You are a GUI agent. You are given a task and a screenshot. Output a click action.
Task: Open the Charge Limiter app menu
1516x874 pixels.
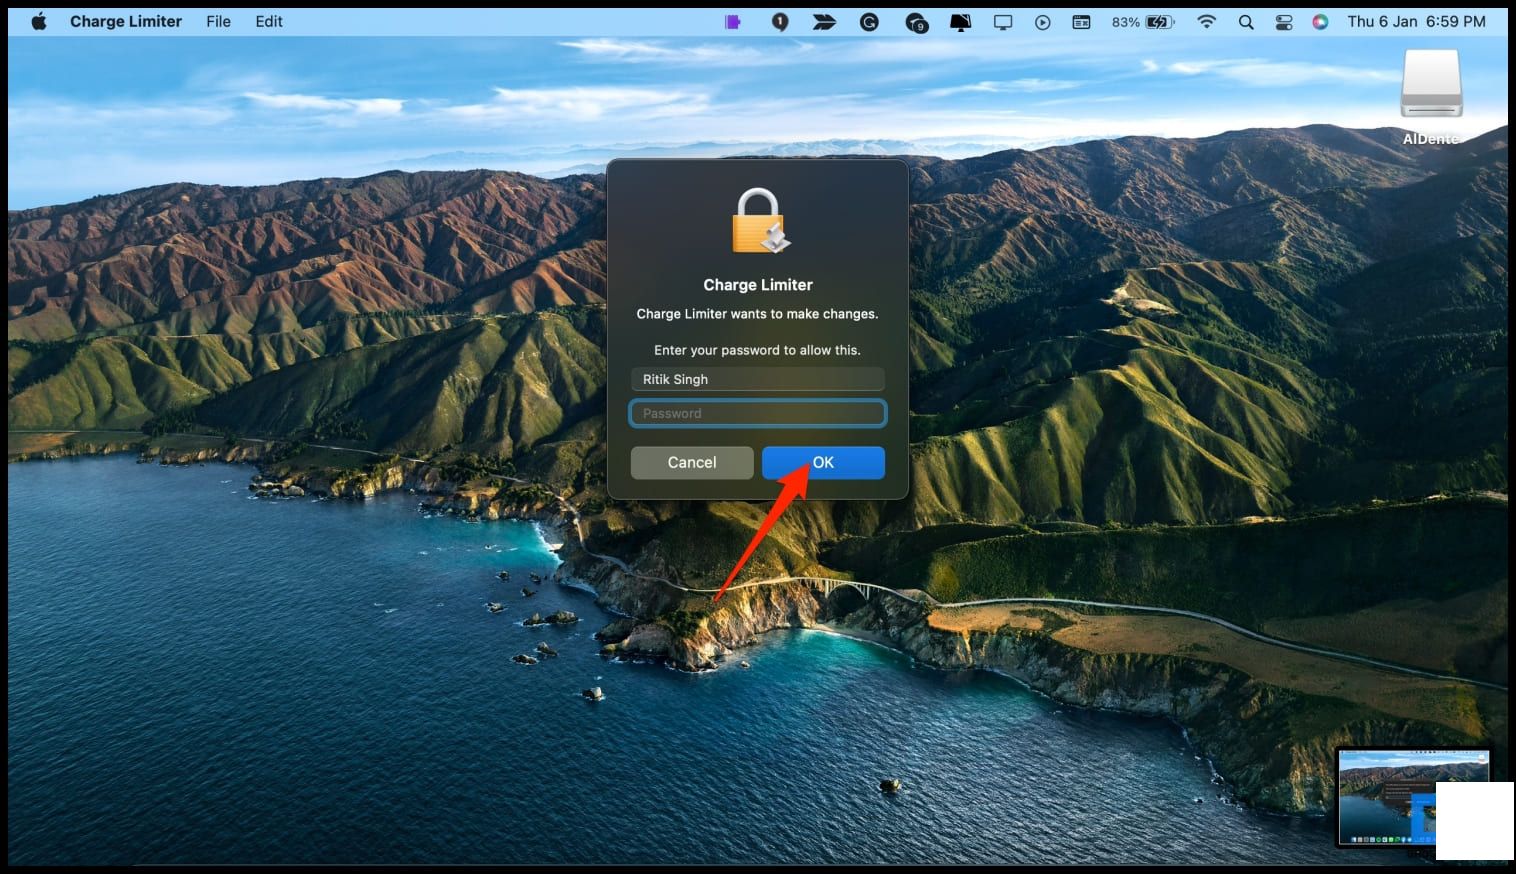[x=126, y=21]
